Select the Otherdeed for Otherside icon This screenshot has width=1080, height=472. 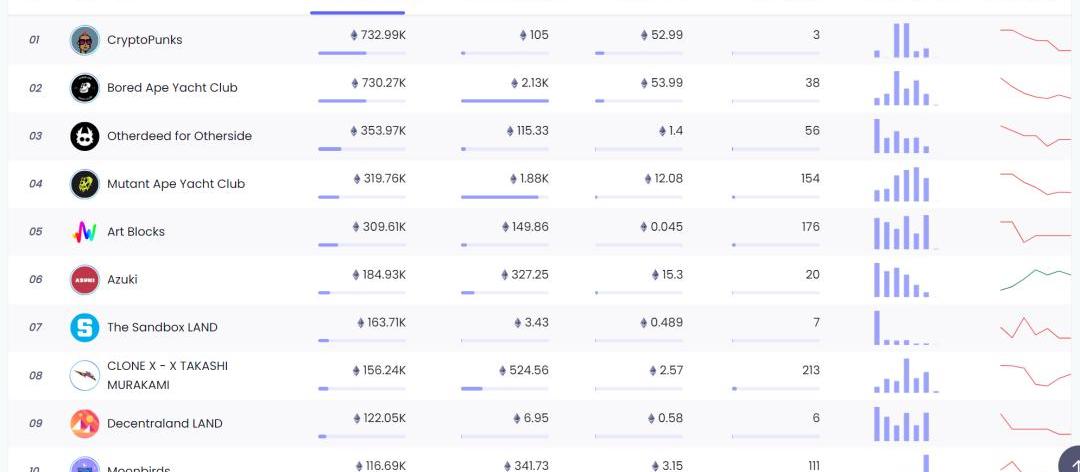tap(85, 136)
